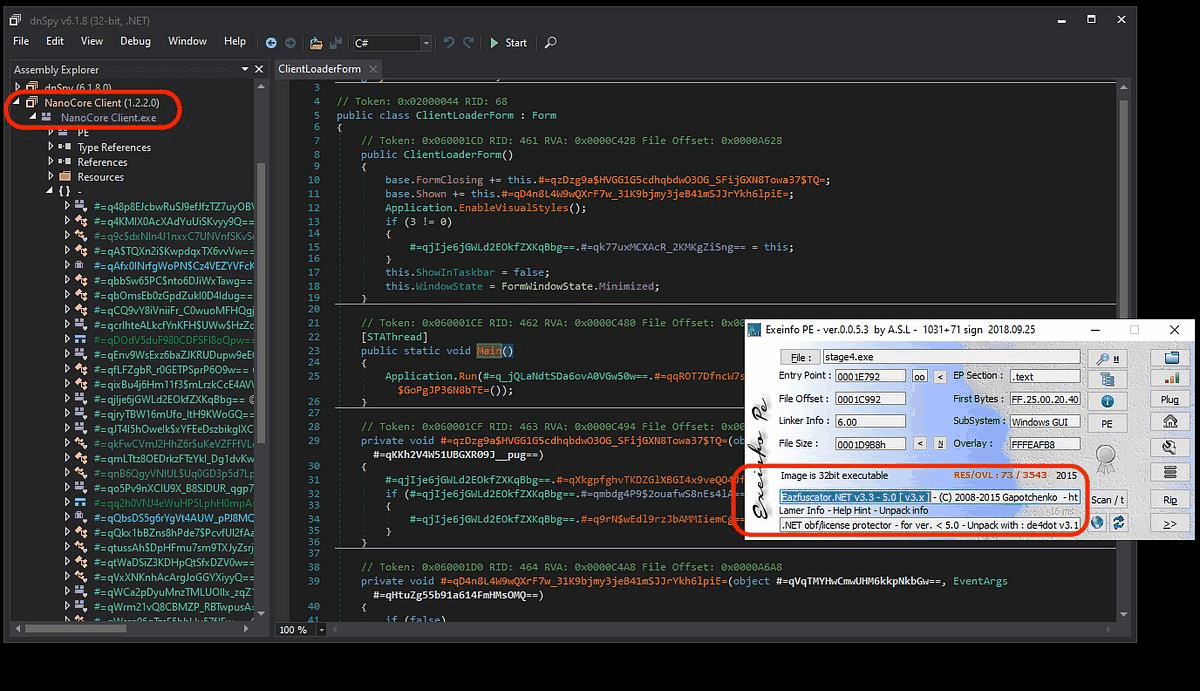This screenshot has width=1200, height=691.
Task: Expand the #=qbbSw65PC$nto6DJiWxTawg== class
Action: (x=67, y=281)
